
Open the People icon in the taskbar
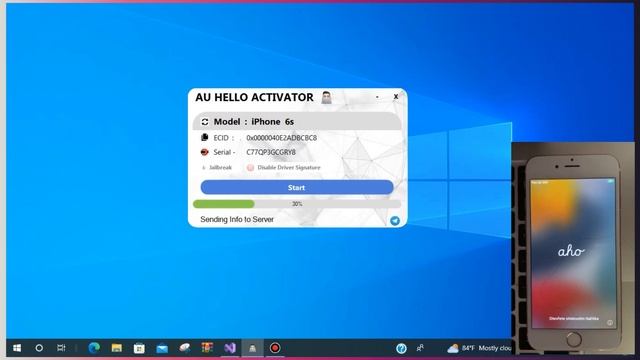420,348
